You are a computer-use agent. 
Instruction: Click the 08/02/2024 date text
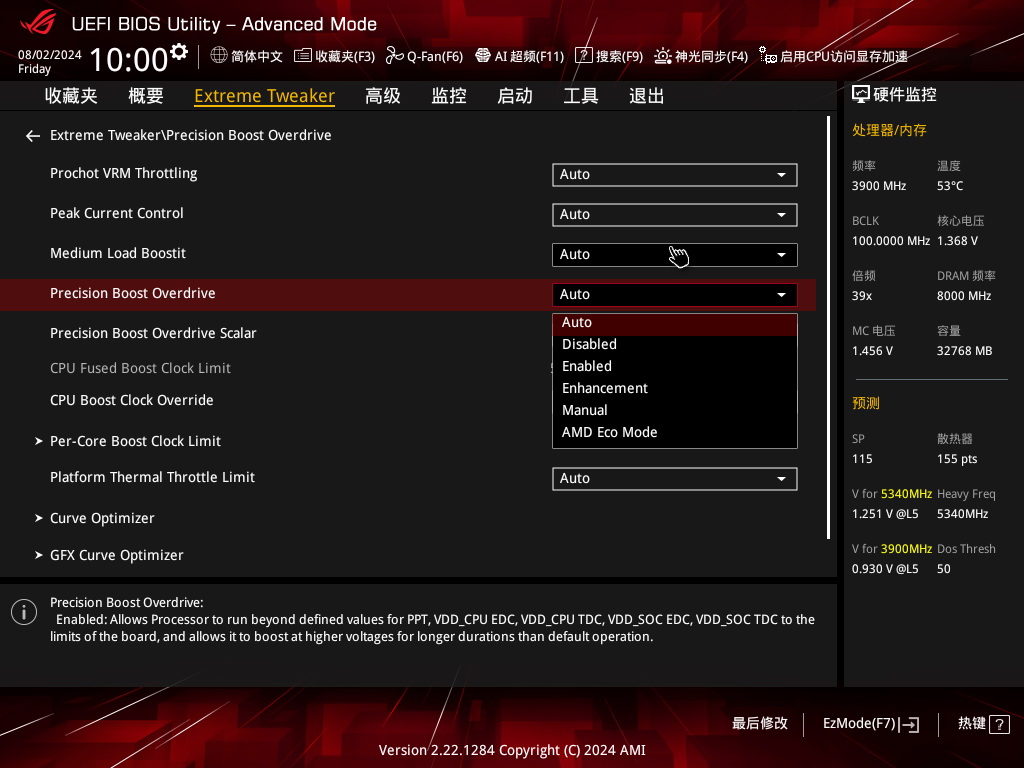pyautogui.click(x=50, y=55)
